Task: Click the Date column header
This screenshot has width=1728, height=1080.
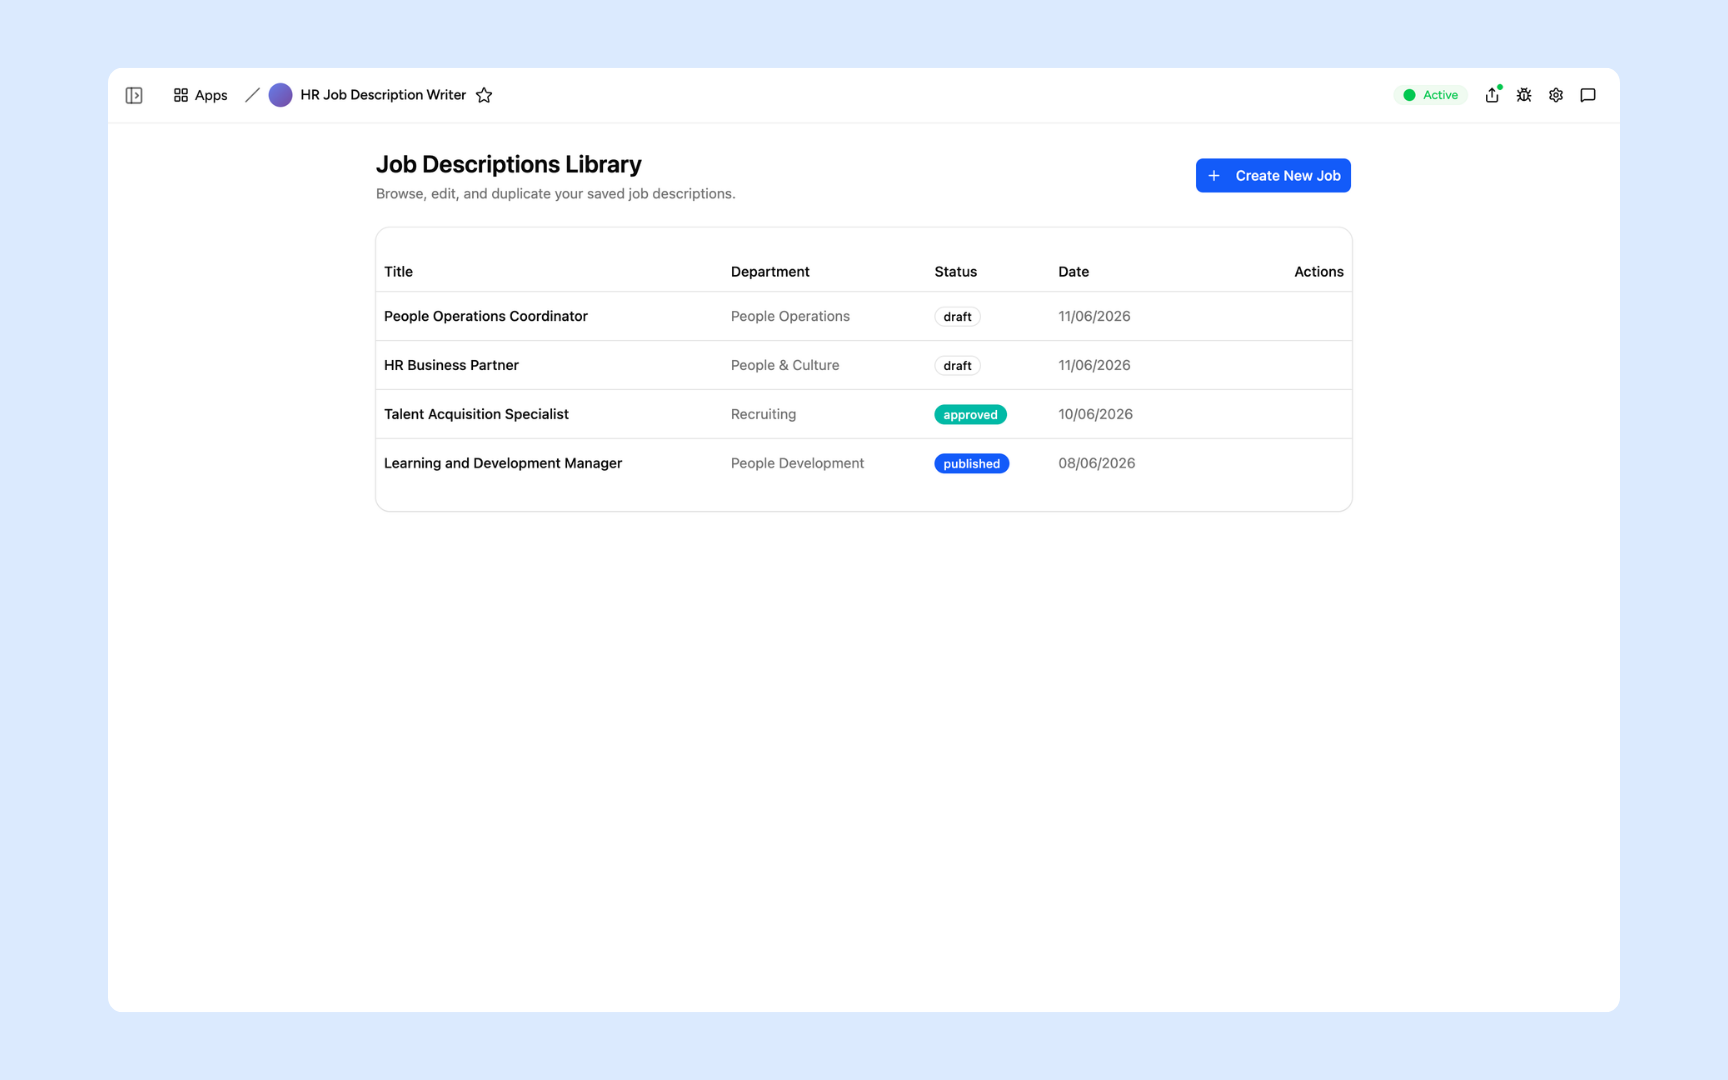Action: 1073,272
